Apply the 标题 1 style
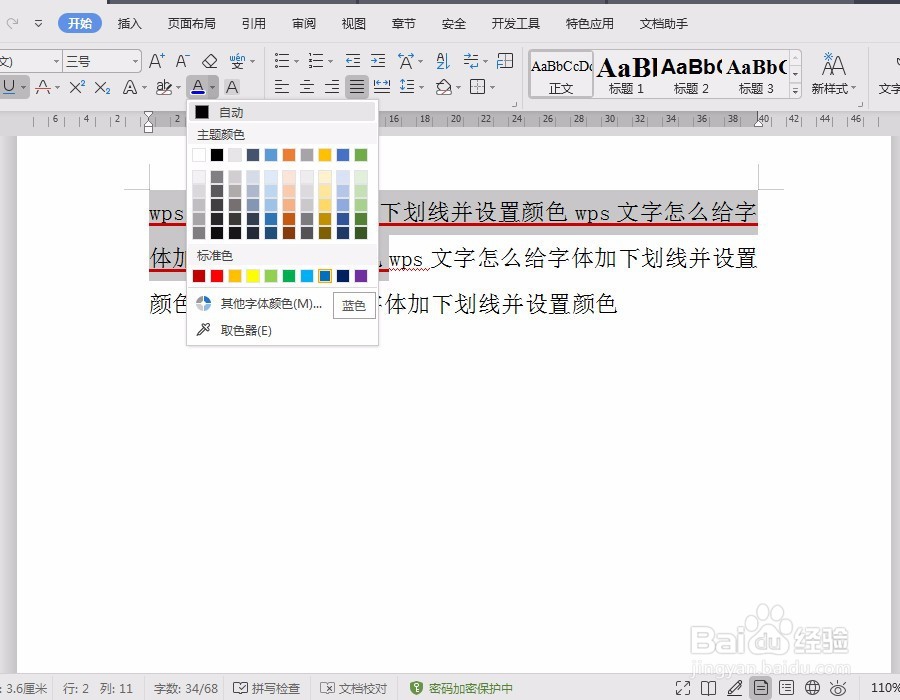The height and width of the screenshot is (700, 900). [x=626, y=74]
